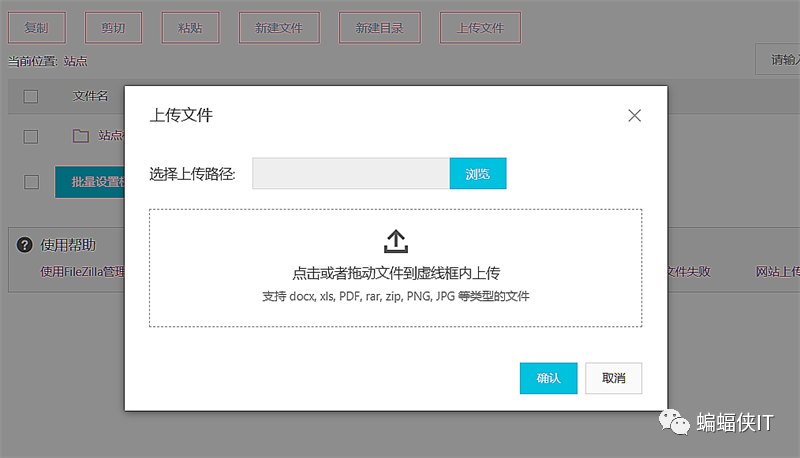
Task: Click the 粘贴 (paste) button
Action: click(190, 28)
